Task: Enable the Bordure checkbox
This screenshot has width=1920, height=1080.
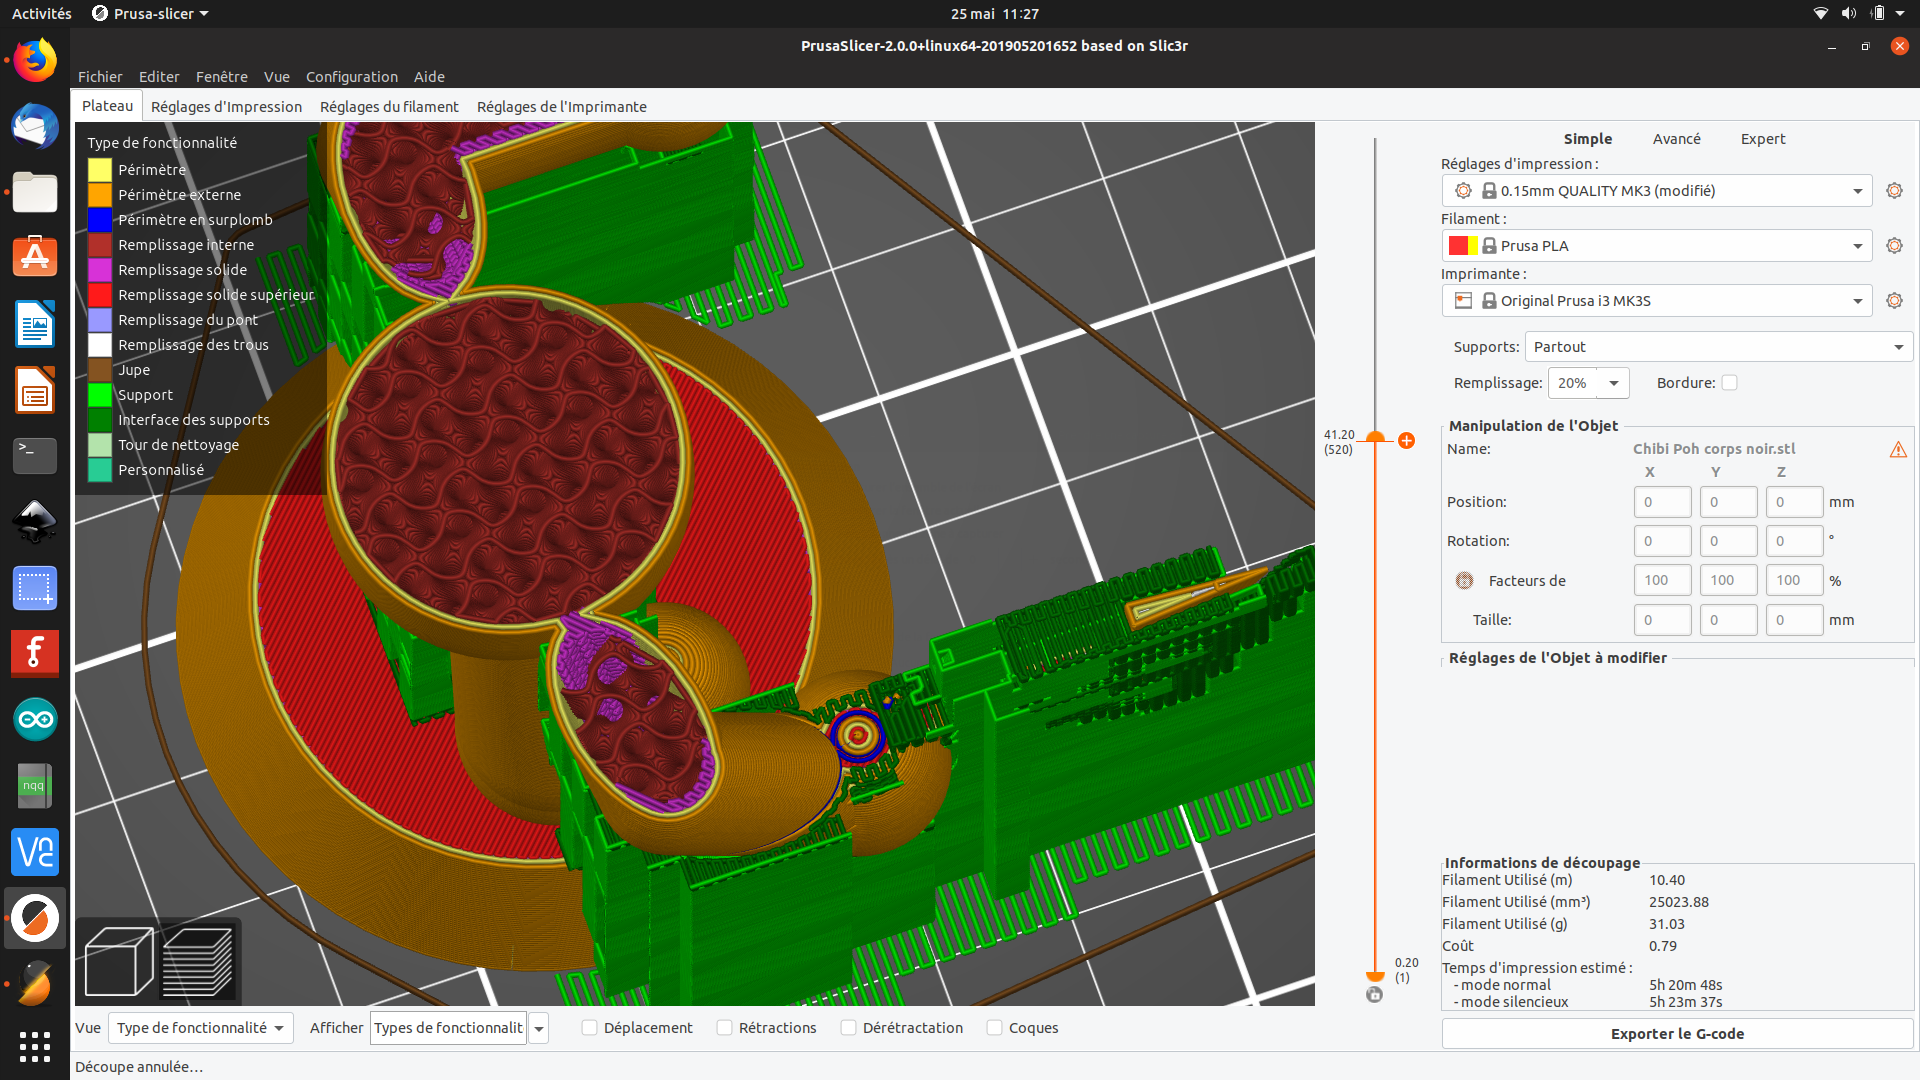Action: point(1730,382)
